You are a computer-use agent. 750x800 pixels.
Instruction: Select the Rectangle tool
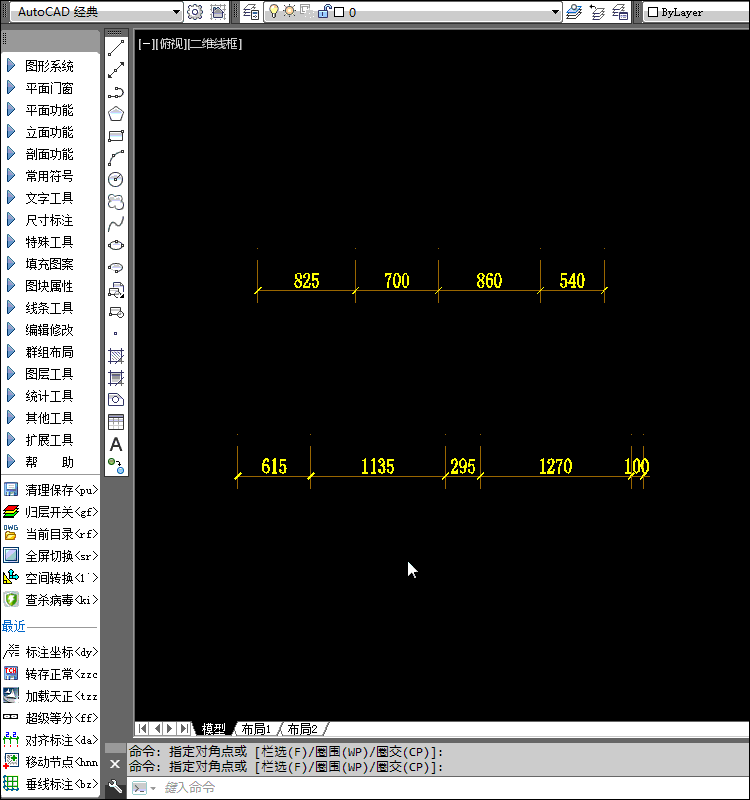(116, 136)
